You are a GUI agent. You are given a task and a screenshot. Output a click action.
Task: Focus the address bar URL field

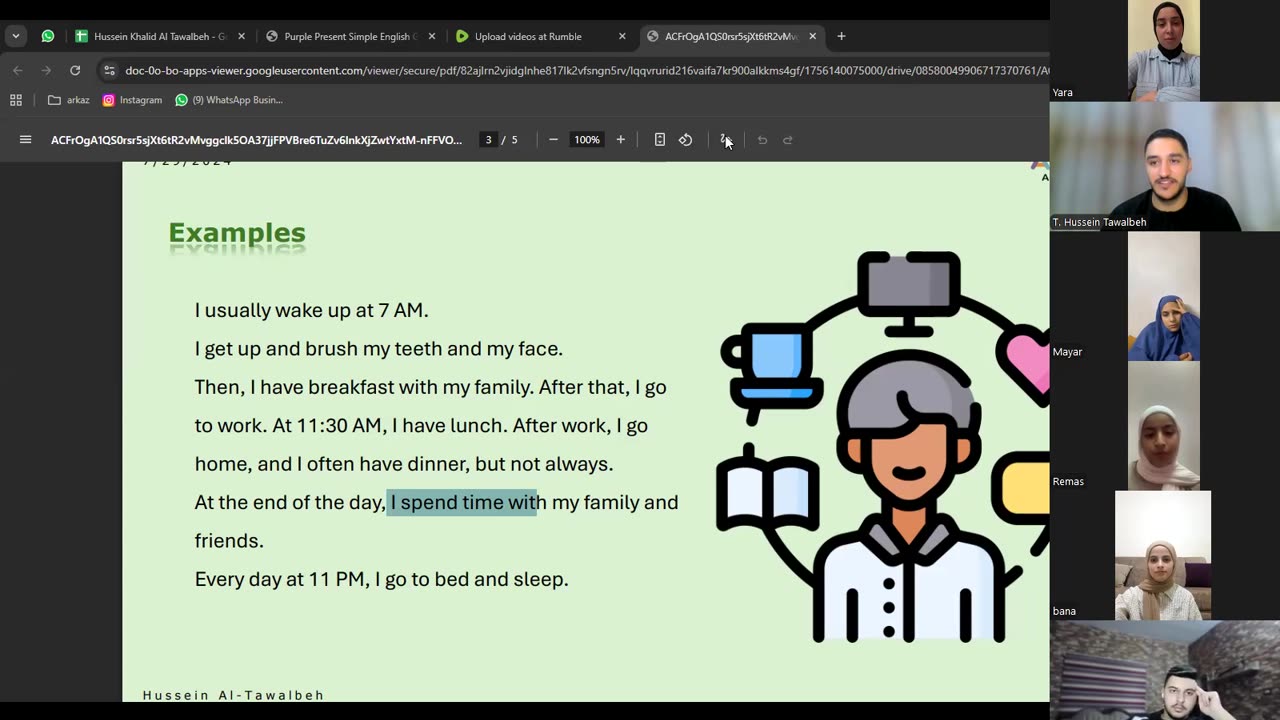(585, 71)
